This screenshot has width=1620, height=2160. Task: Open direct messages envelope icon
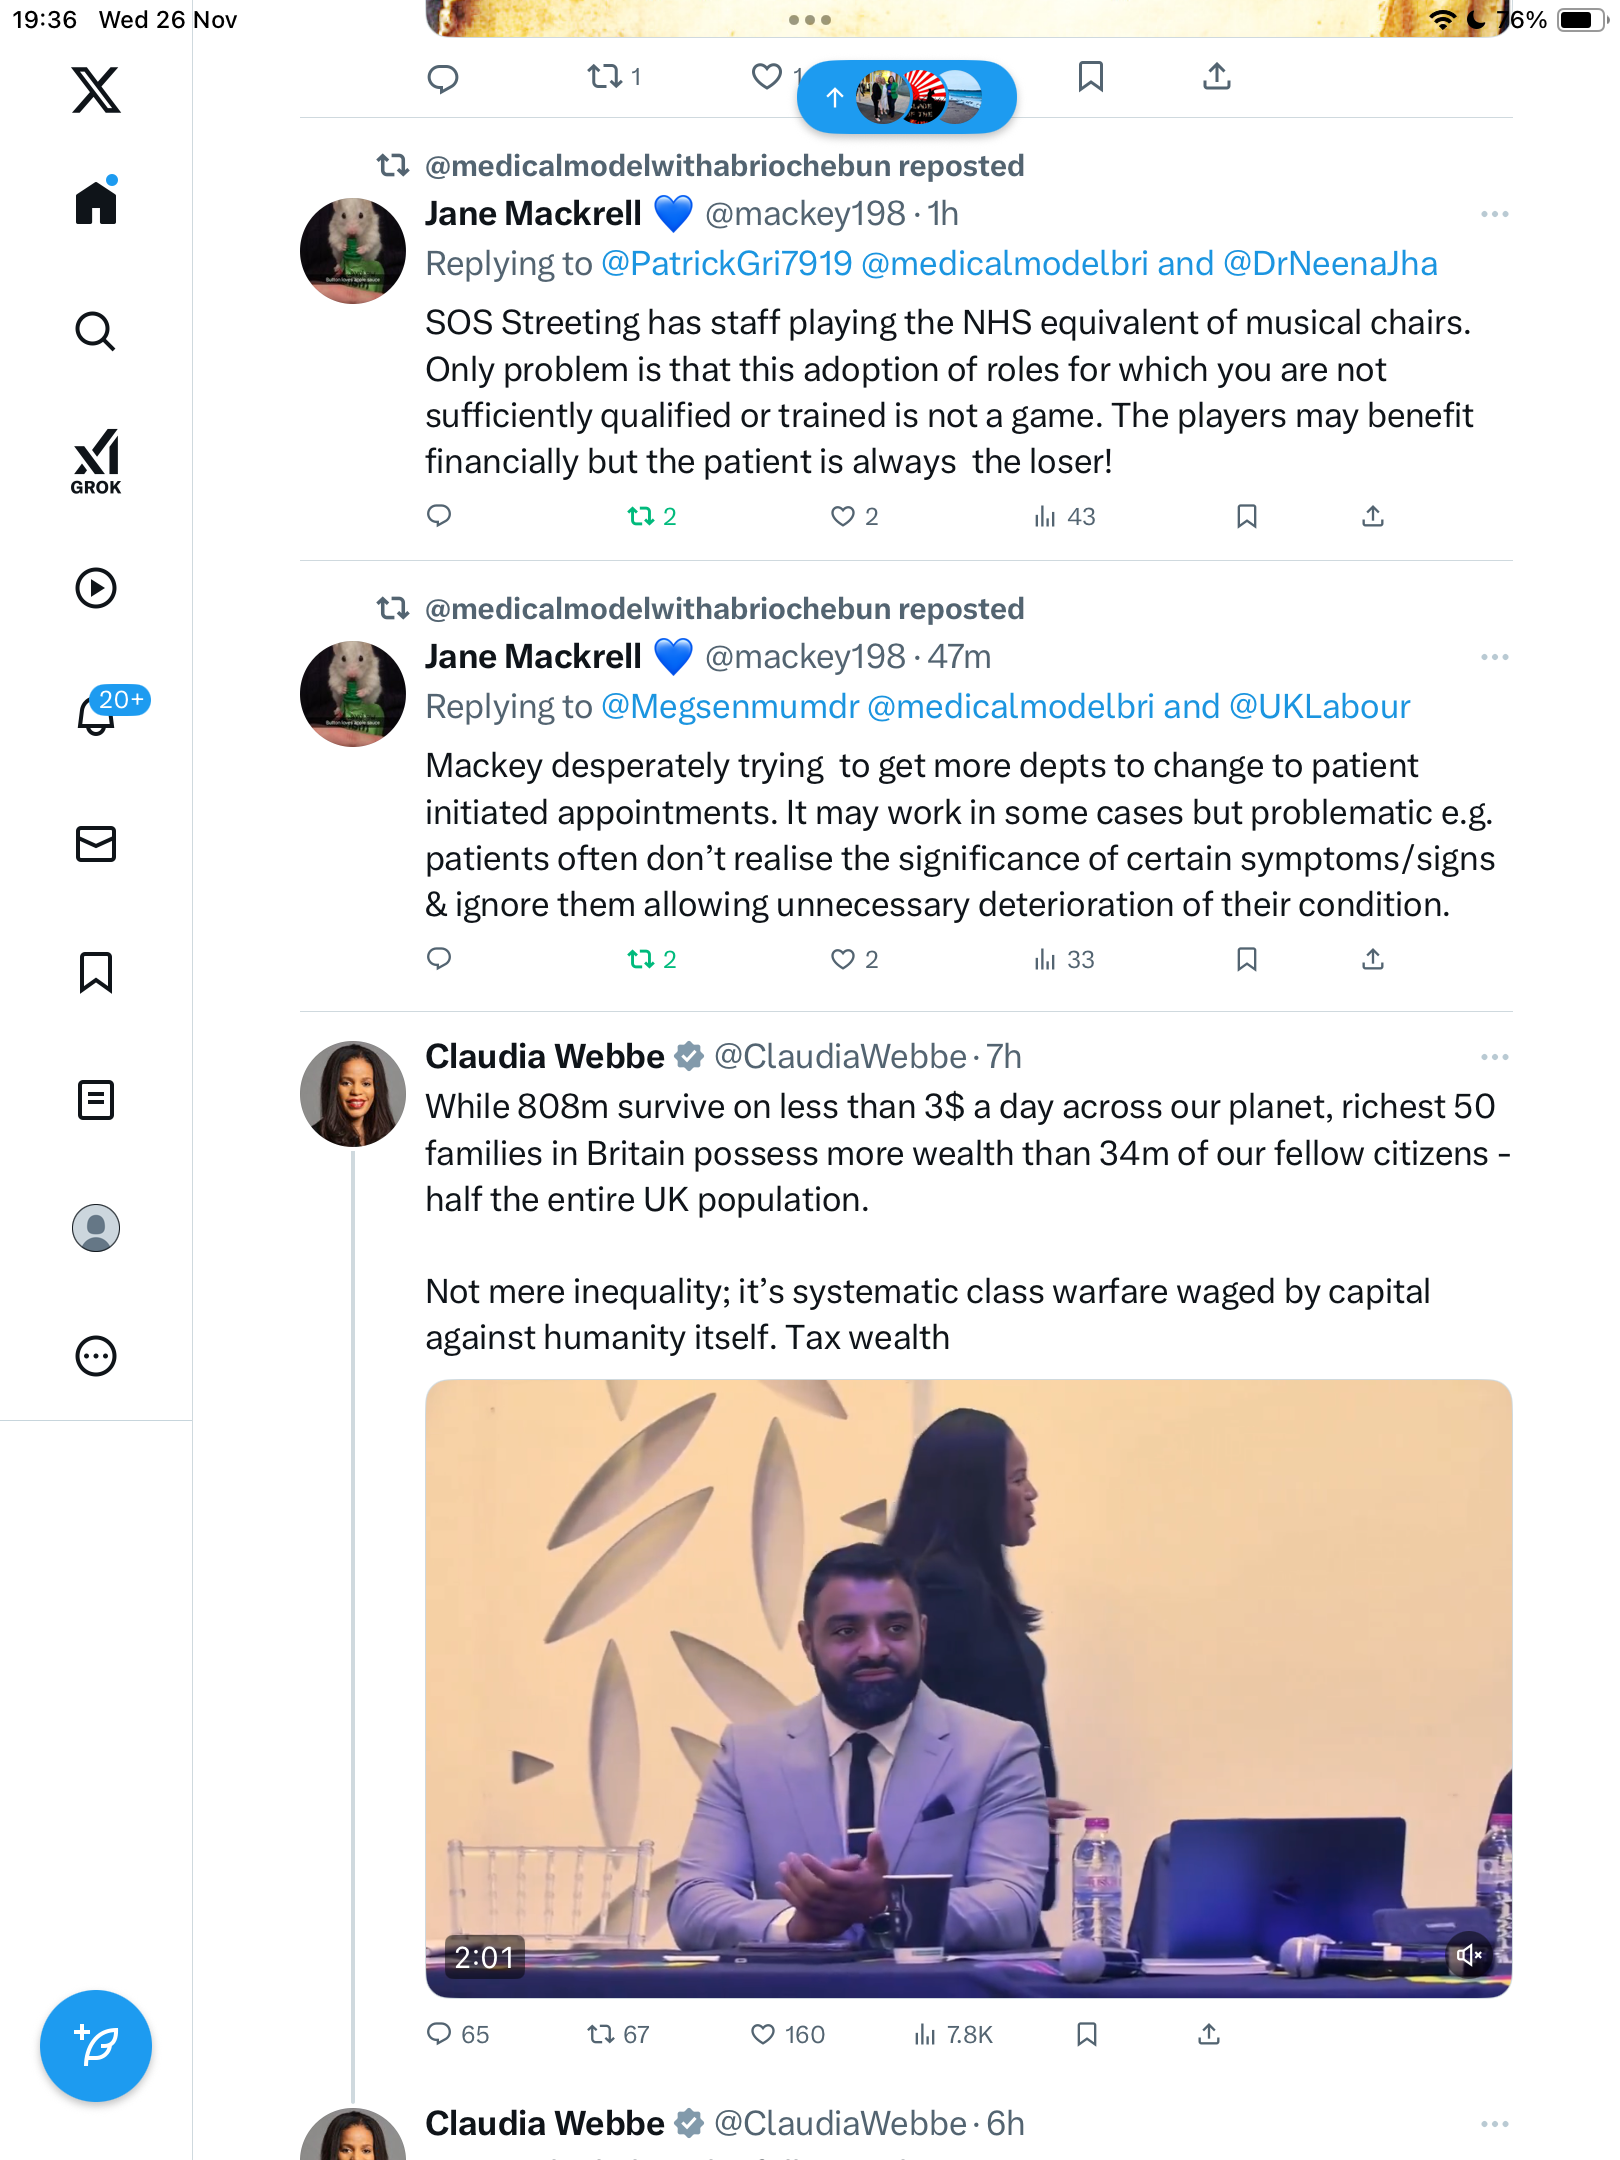tap(96, 844)
